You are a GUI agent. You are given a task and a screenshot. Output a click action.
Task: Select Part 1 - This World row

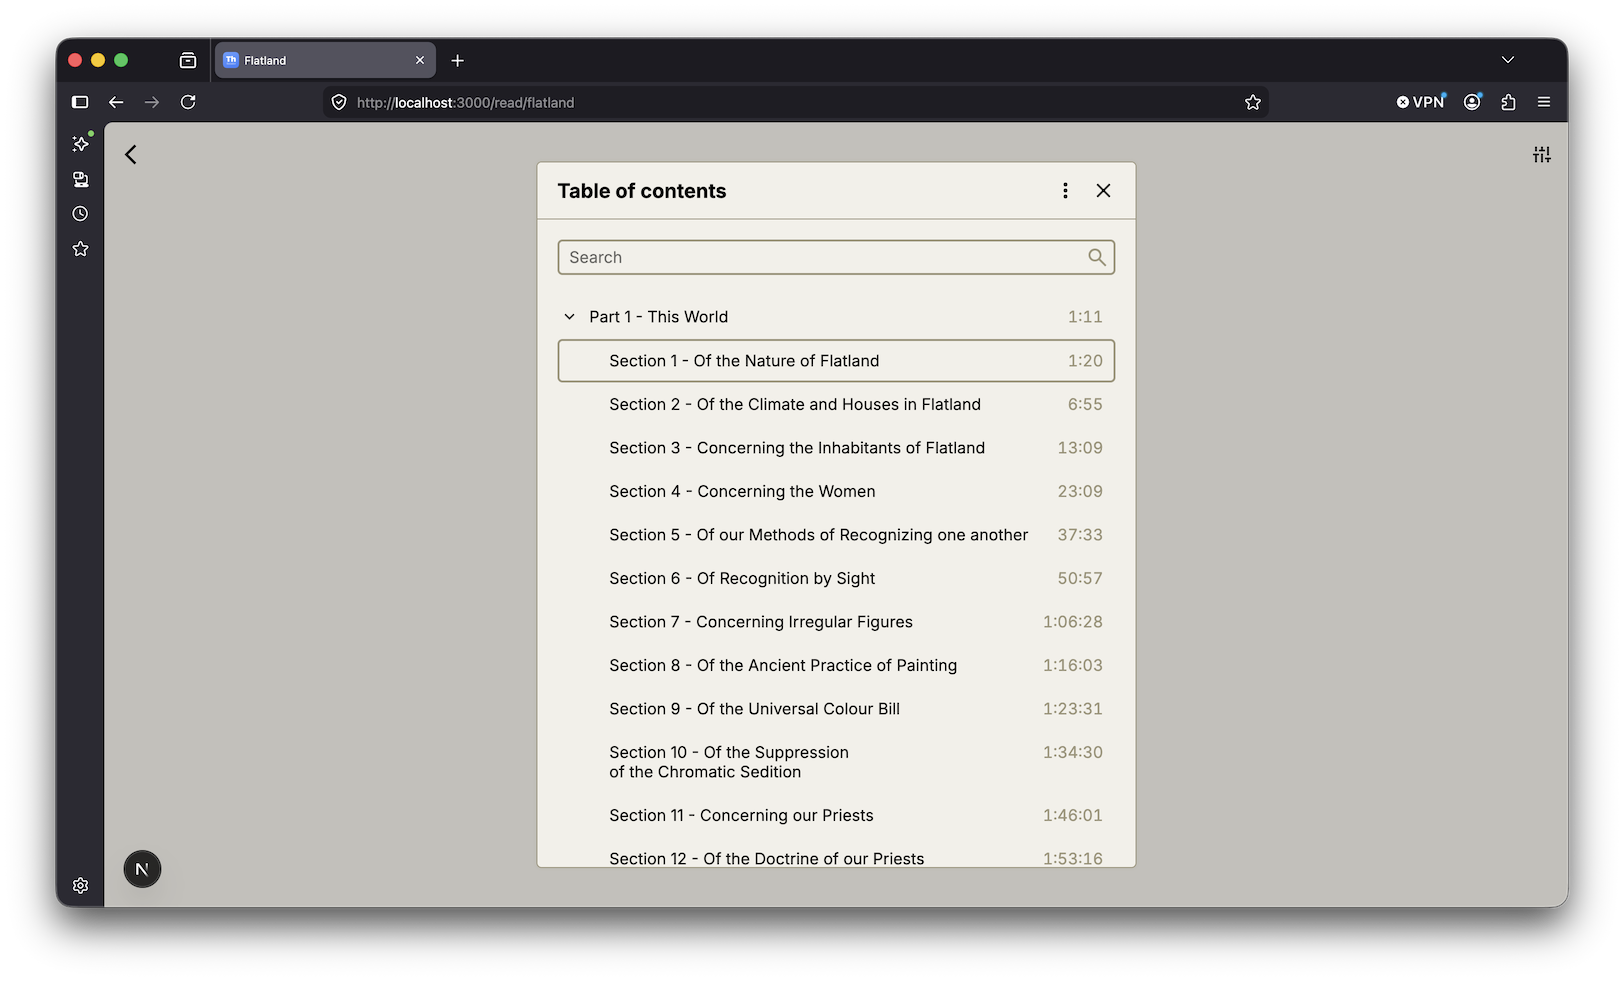836,317
